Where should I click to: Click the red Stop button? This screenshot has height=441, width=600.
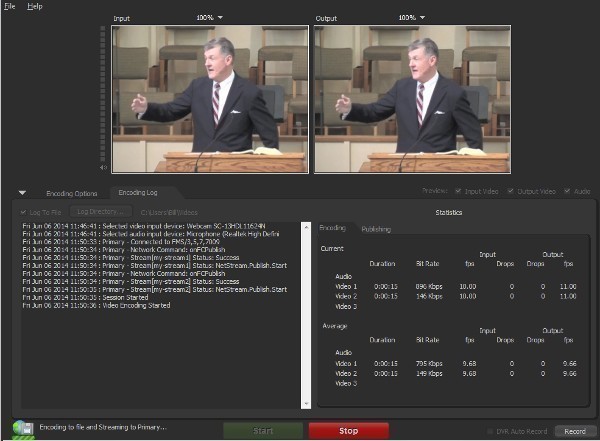pyautogui.click(x=349, y=431)
